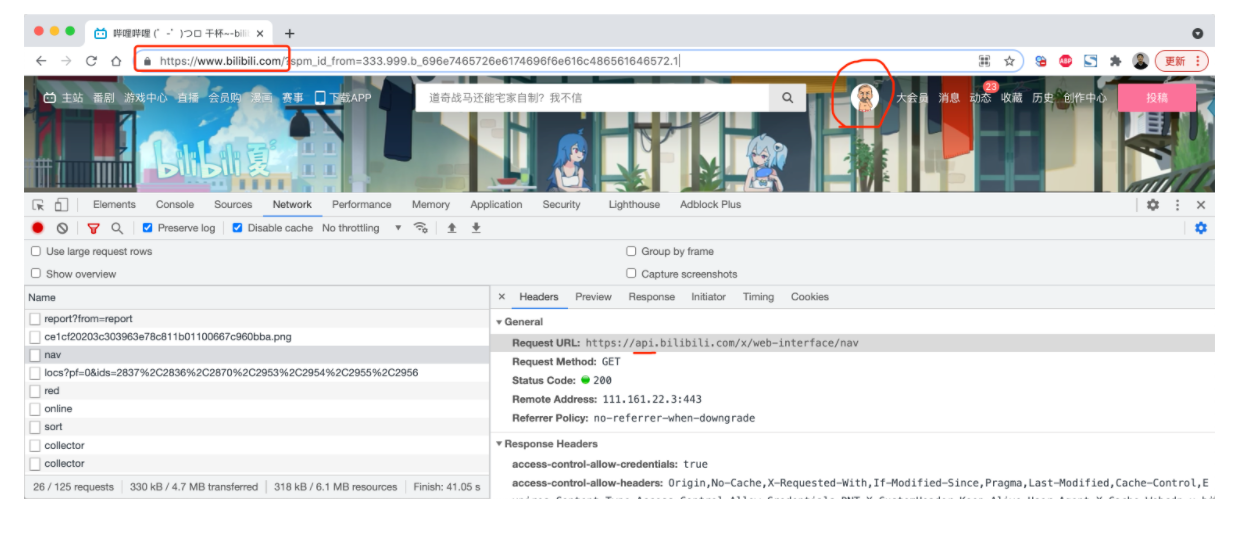Enable Use large request rows
This screenshot has width=1234, height=537.
36,251
